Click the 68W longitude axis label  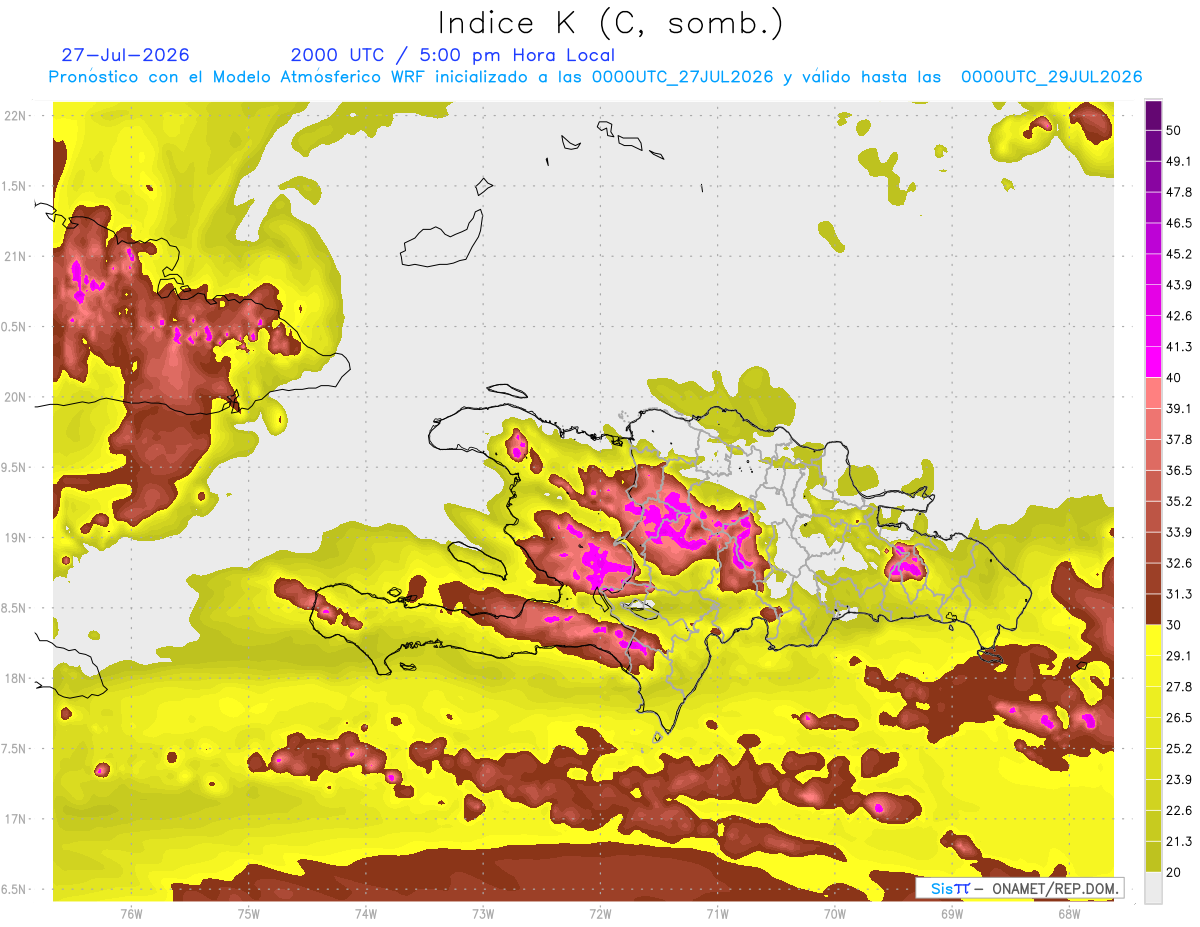tap(1068, 914)
